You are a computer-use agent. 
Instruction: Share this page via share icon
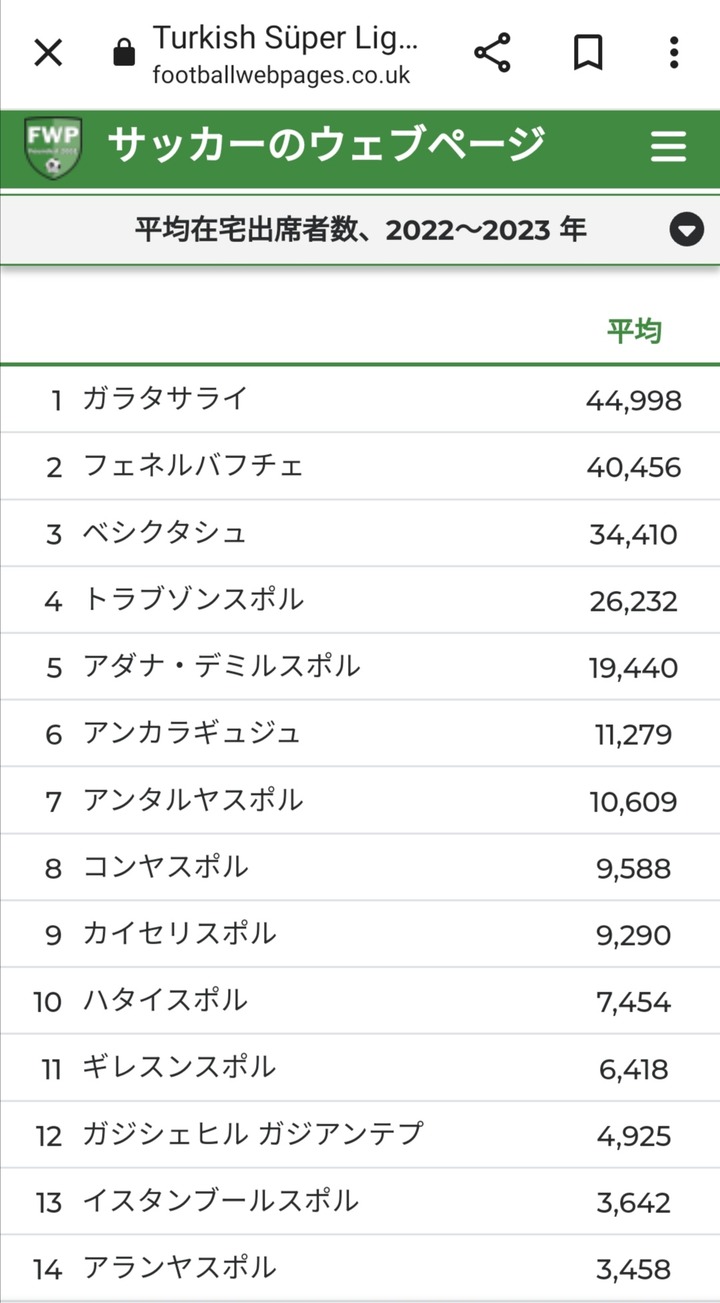492,53
